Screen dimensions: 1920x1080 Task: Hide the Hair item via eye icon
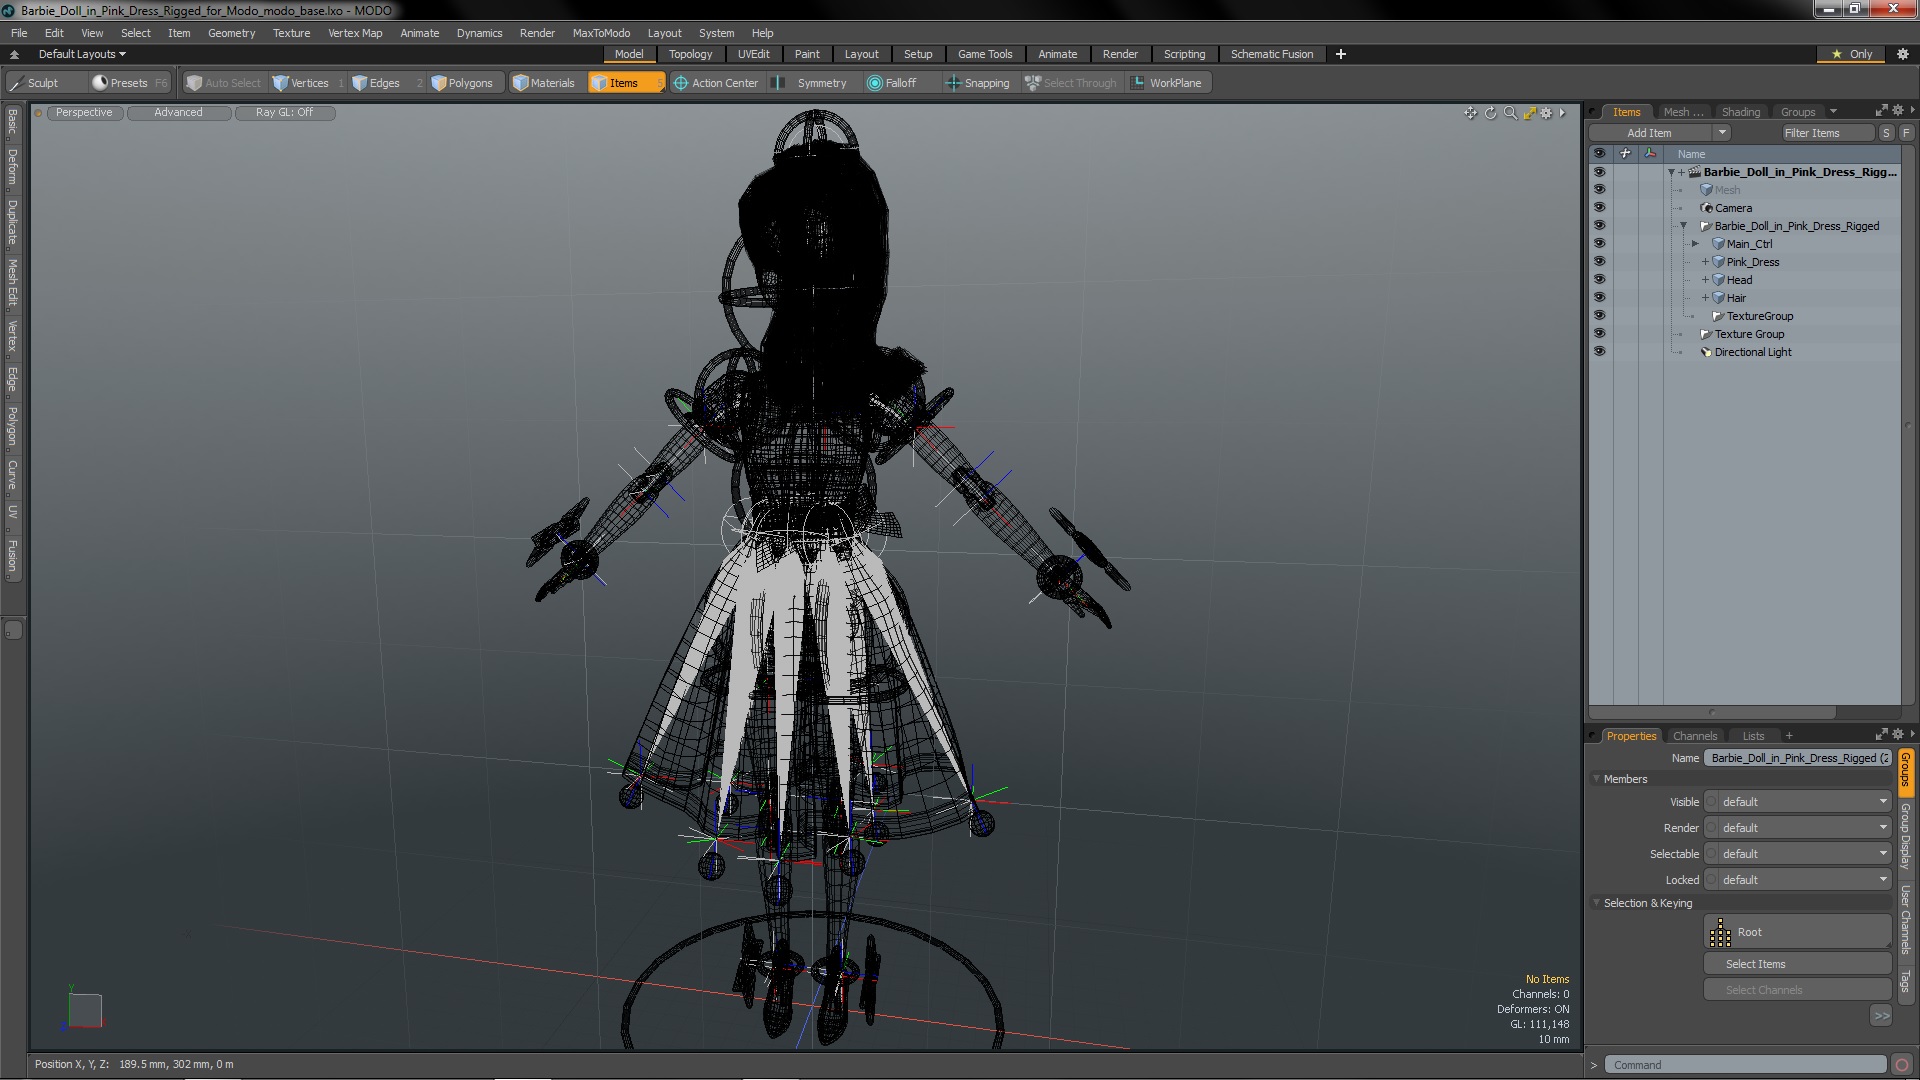[1599, 298]
